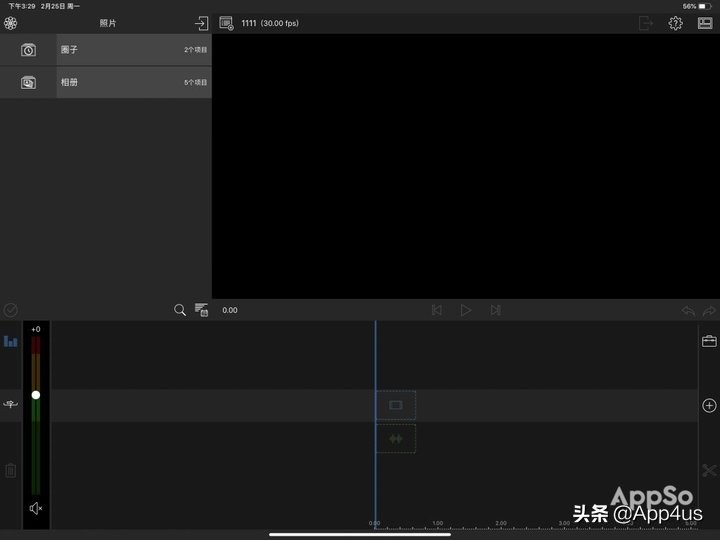This screenshot has height=540, width=720.
Task: Select the empty video clip placeholder
Action: pyautogui.click(x=396, y=405)
